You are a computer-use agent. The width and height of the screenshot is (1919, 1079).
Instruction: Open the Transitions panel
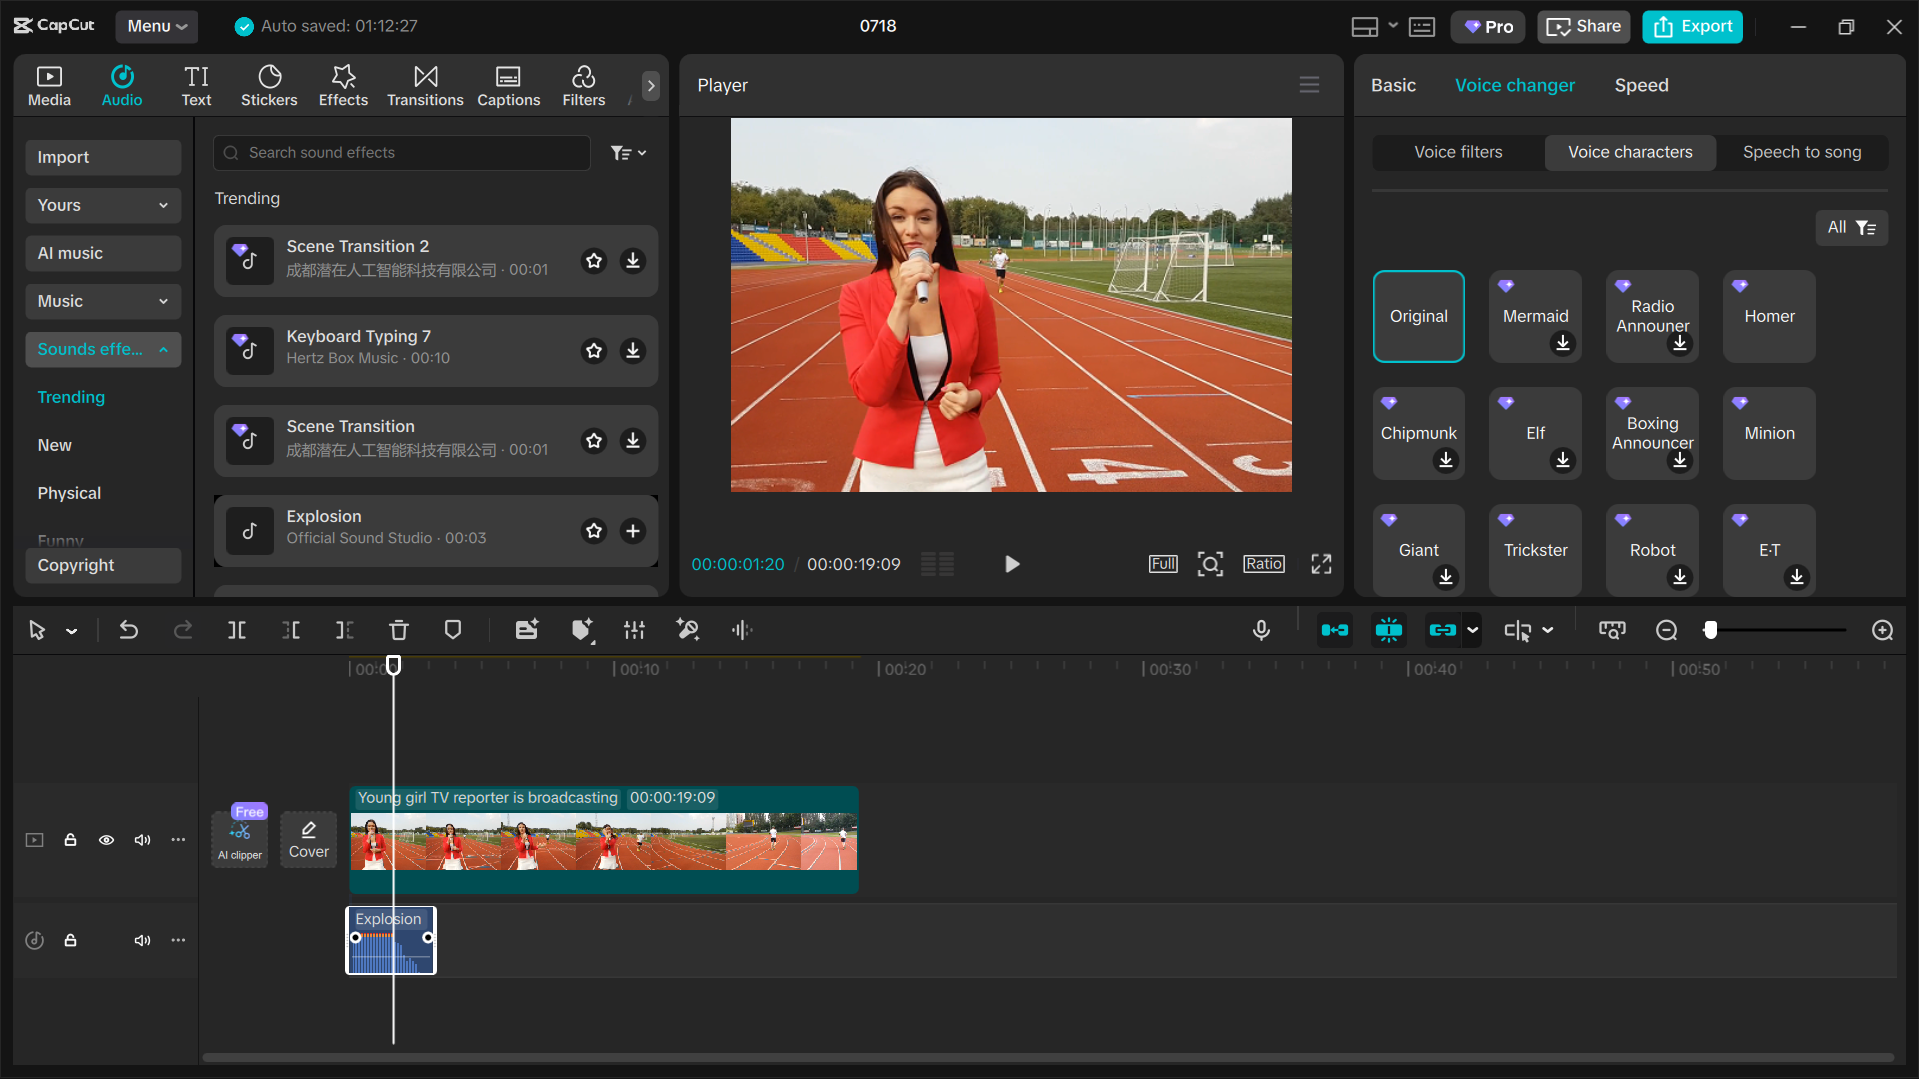[x=425, y=85]
